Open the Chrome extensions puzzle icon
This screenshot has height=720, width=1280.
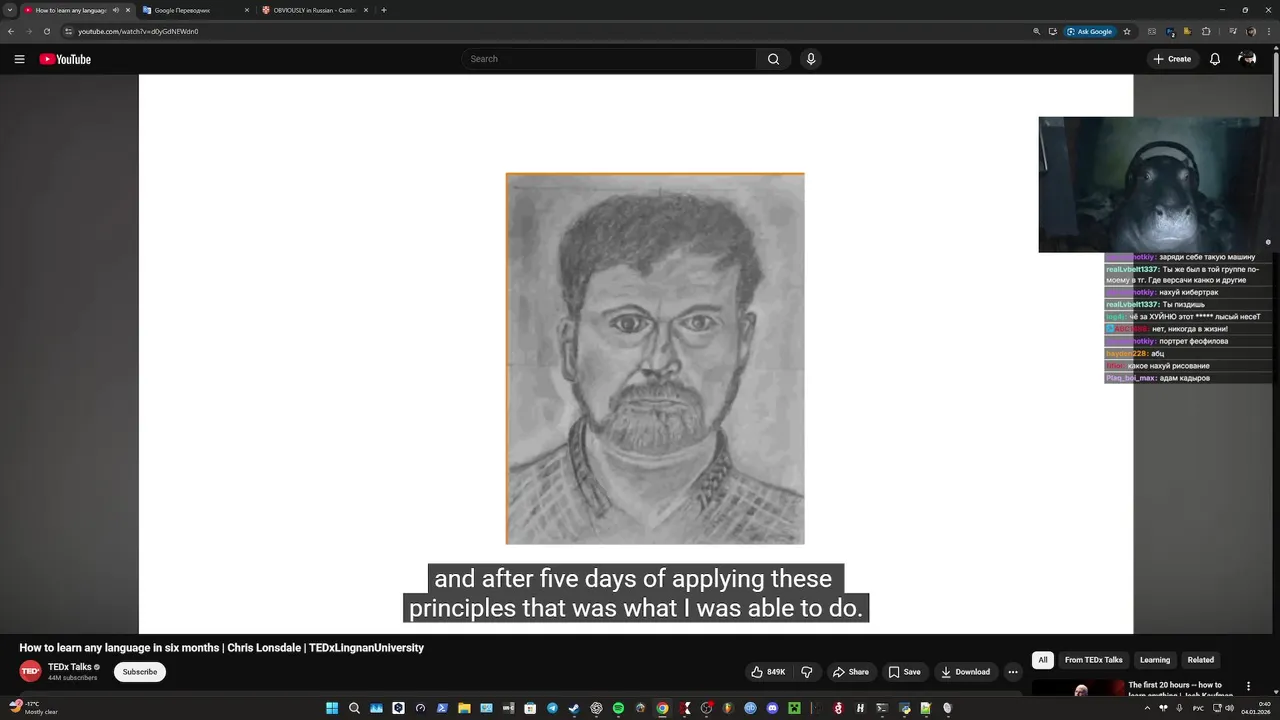[1206, 31]
